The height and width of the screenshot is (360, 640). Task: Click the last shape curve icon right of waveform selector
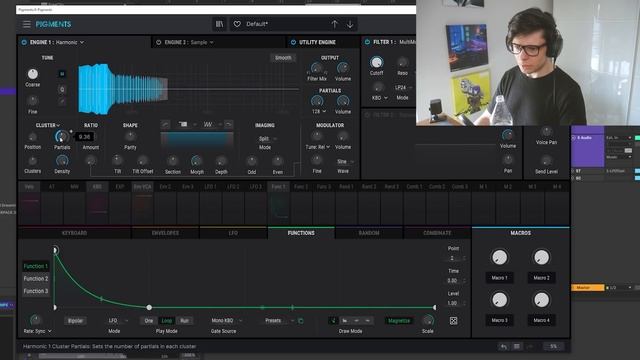tap(229, 124)
